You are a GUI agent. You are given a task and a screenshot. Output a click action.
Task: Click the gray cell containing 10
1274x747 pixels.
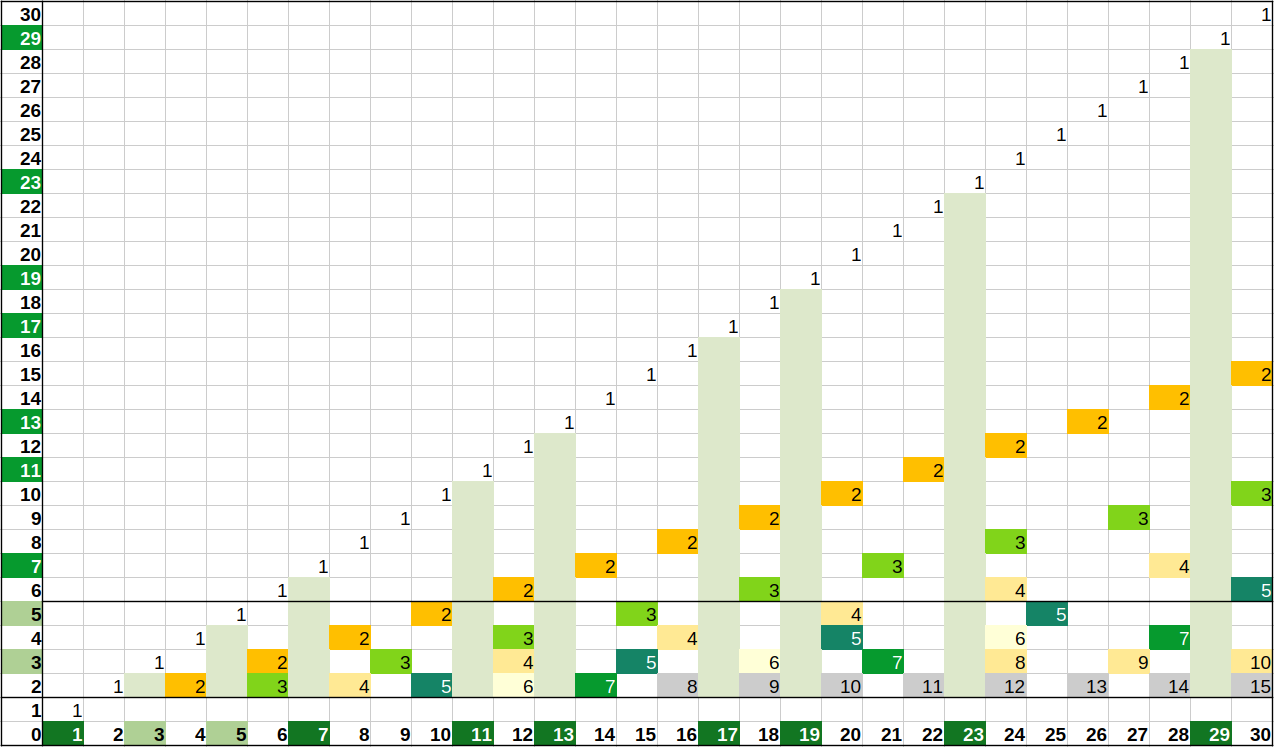[842, 686]
